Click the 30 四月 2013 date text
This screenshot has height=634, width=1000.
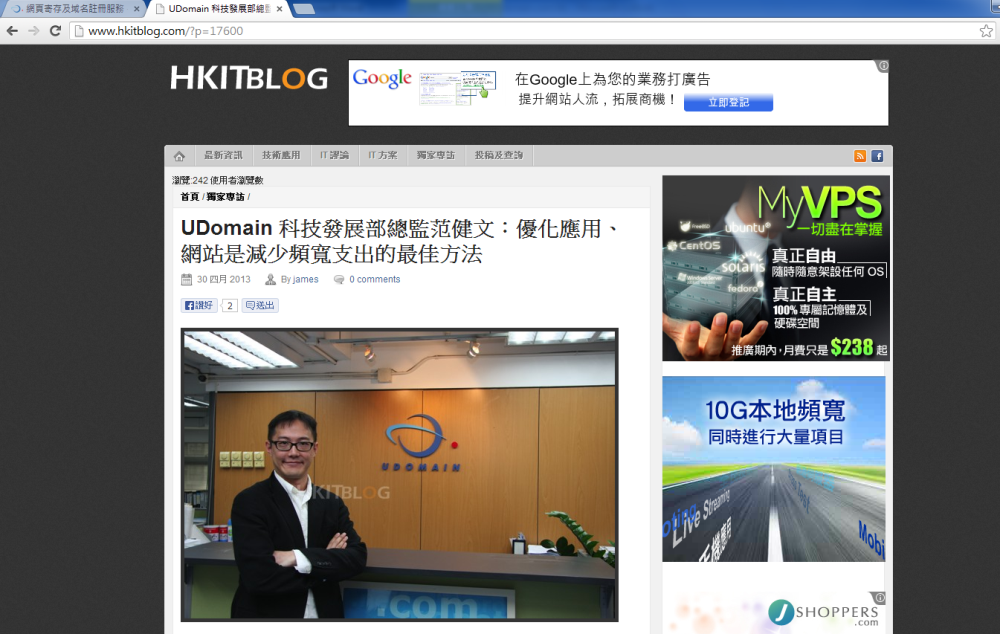tap(224, 279)
